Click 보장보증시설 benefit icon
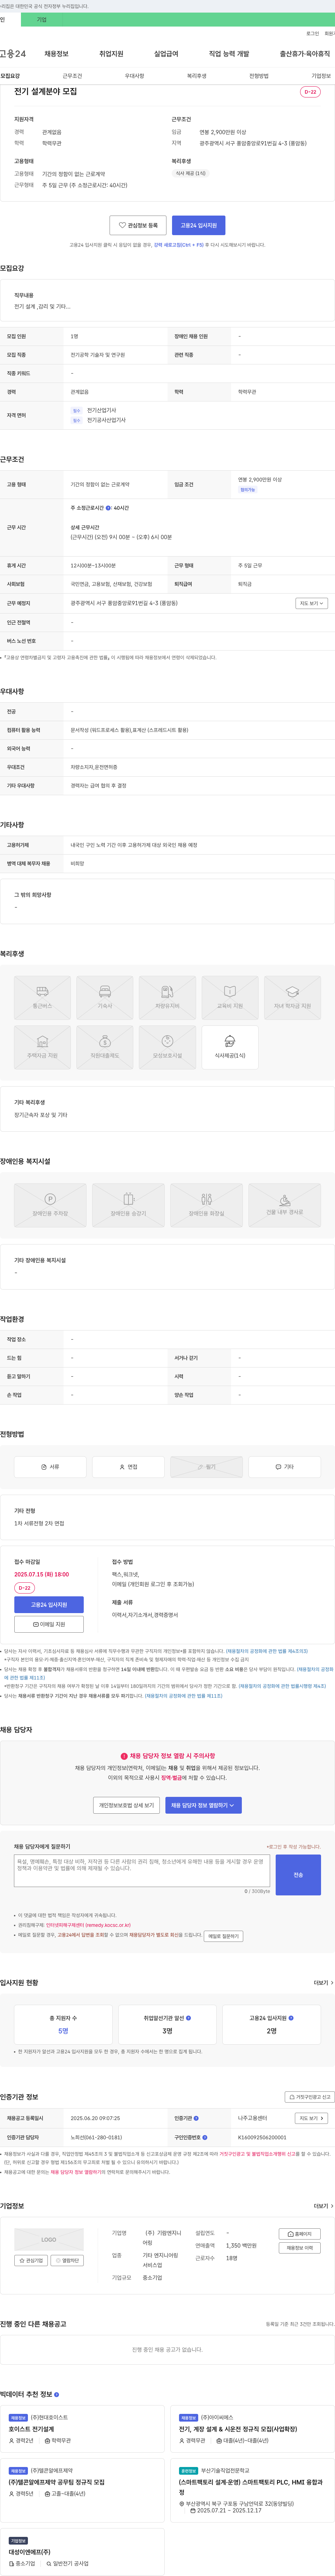This screenshot has width=335, height=2576. pyautogui.click(x=167, y=1047)
